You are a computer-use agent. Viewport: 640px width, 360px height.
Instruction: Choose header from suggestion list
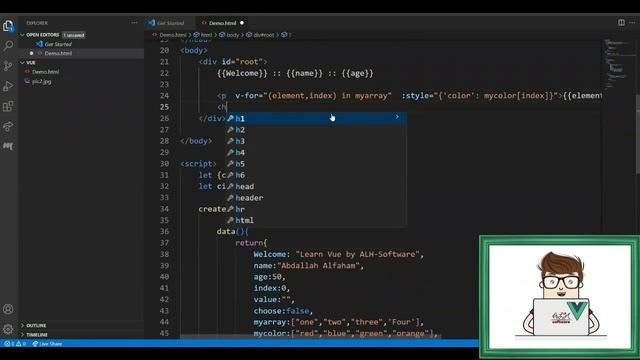(316, 198)
